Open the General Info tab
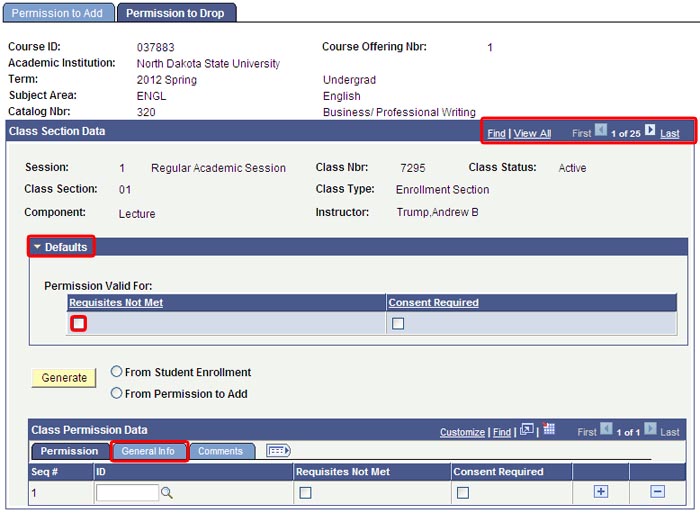Viewport: 700px width, 513px height. click(148, 451)
